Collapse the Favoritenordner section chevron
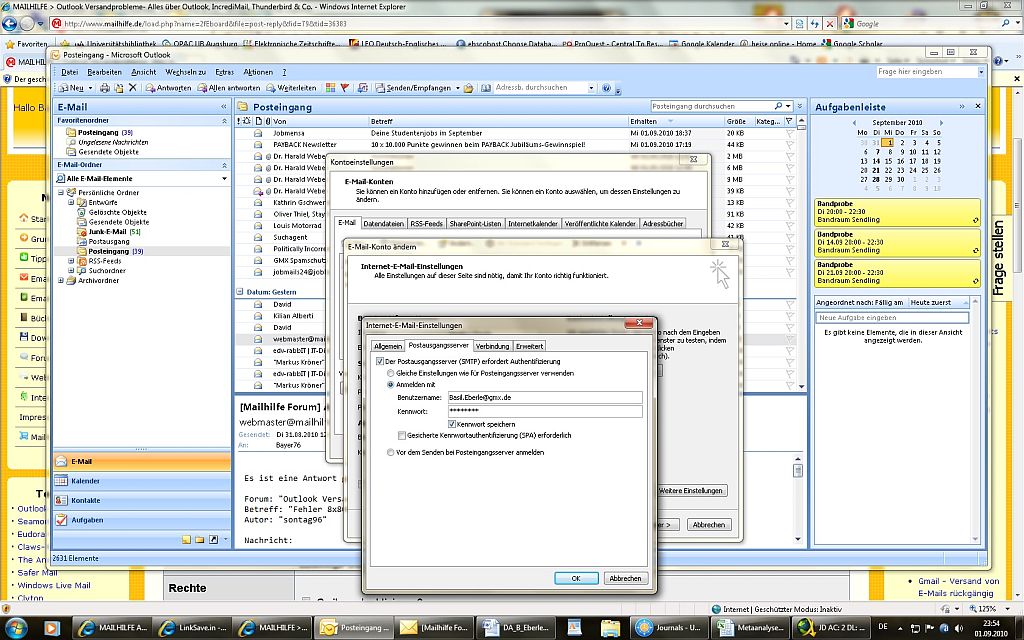Screen dimensions: 1024x640 (x=224, y=121)
